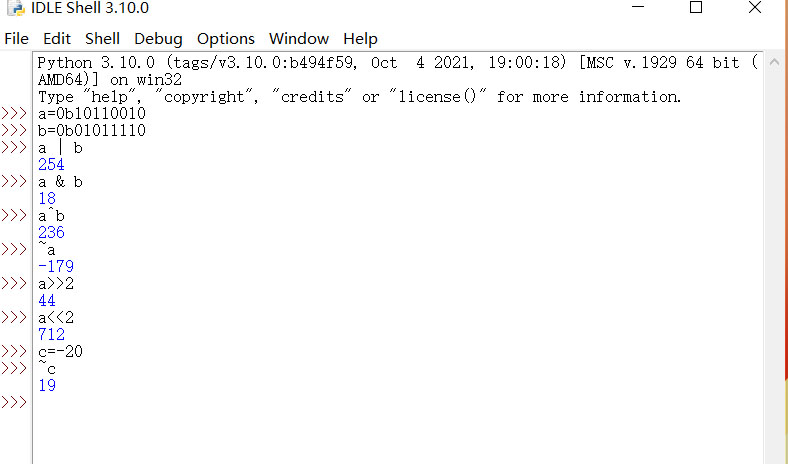This screenshot has width=788, height=464.
Task: Click the statement c=-20
Action: [60, 351]
